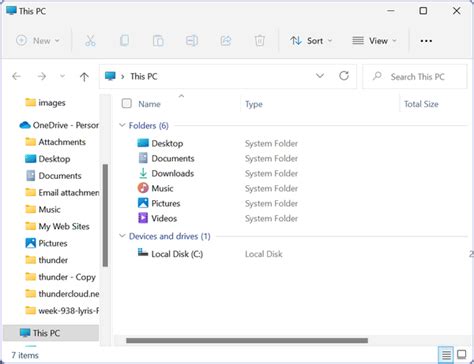Switch to large icons view in status bar
Viewport: 474px width, 364px height.
pyautogui.click(x=462, y=354)
